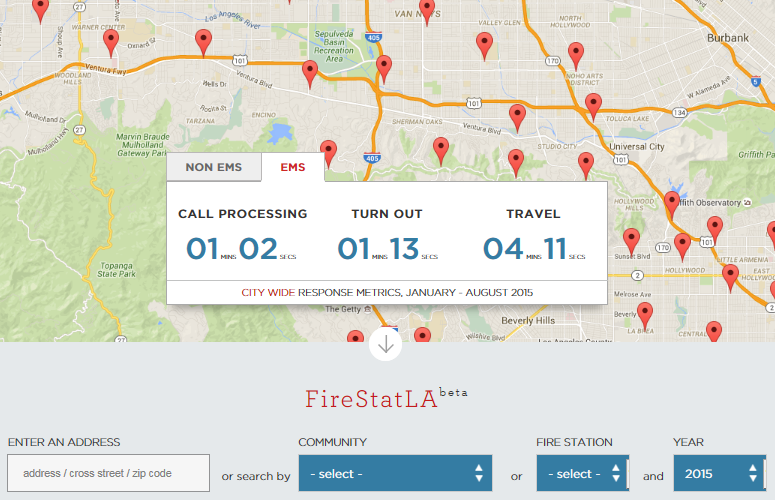
Task: Click the Beverly Hills map label
Action: (528, 321)
